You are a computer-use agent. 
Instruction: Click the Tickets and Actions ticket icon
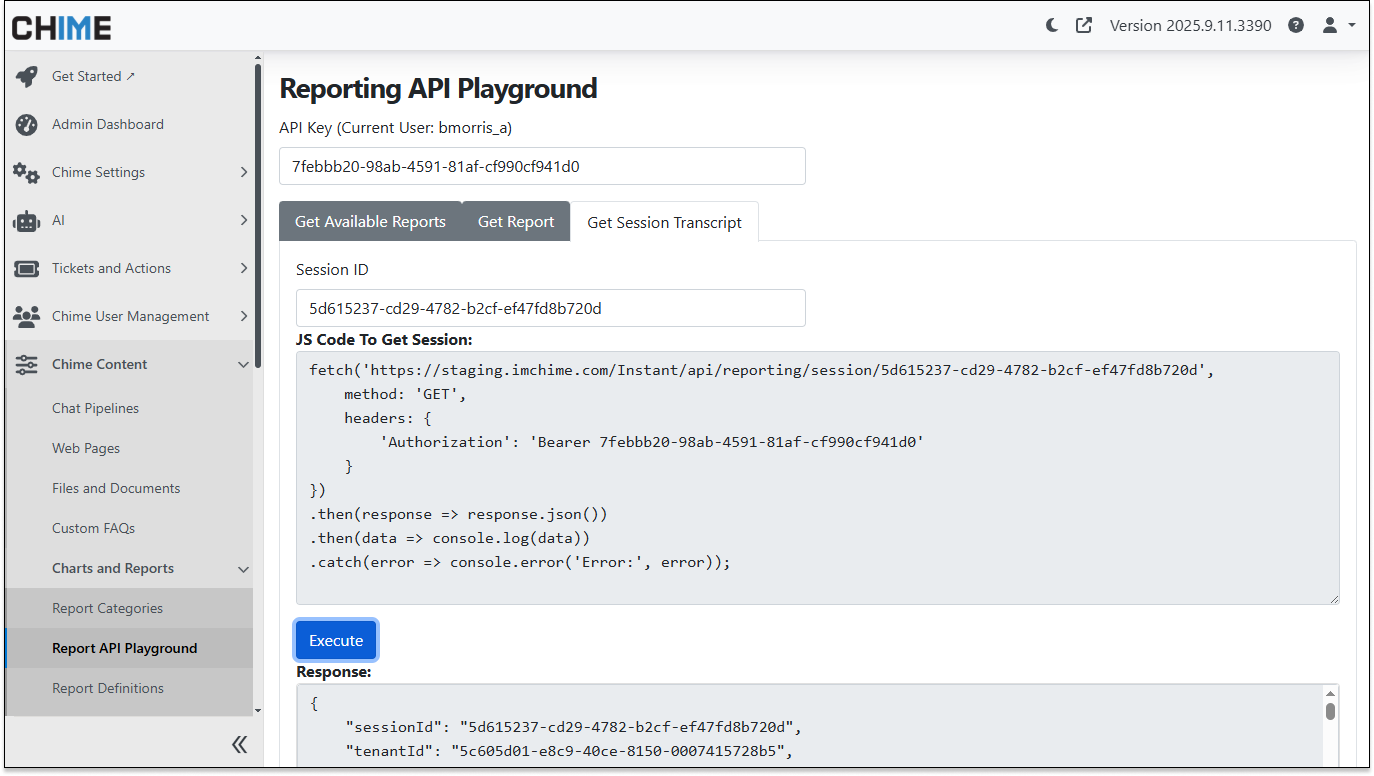click(x=27, y=269)
